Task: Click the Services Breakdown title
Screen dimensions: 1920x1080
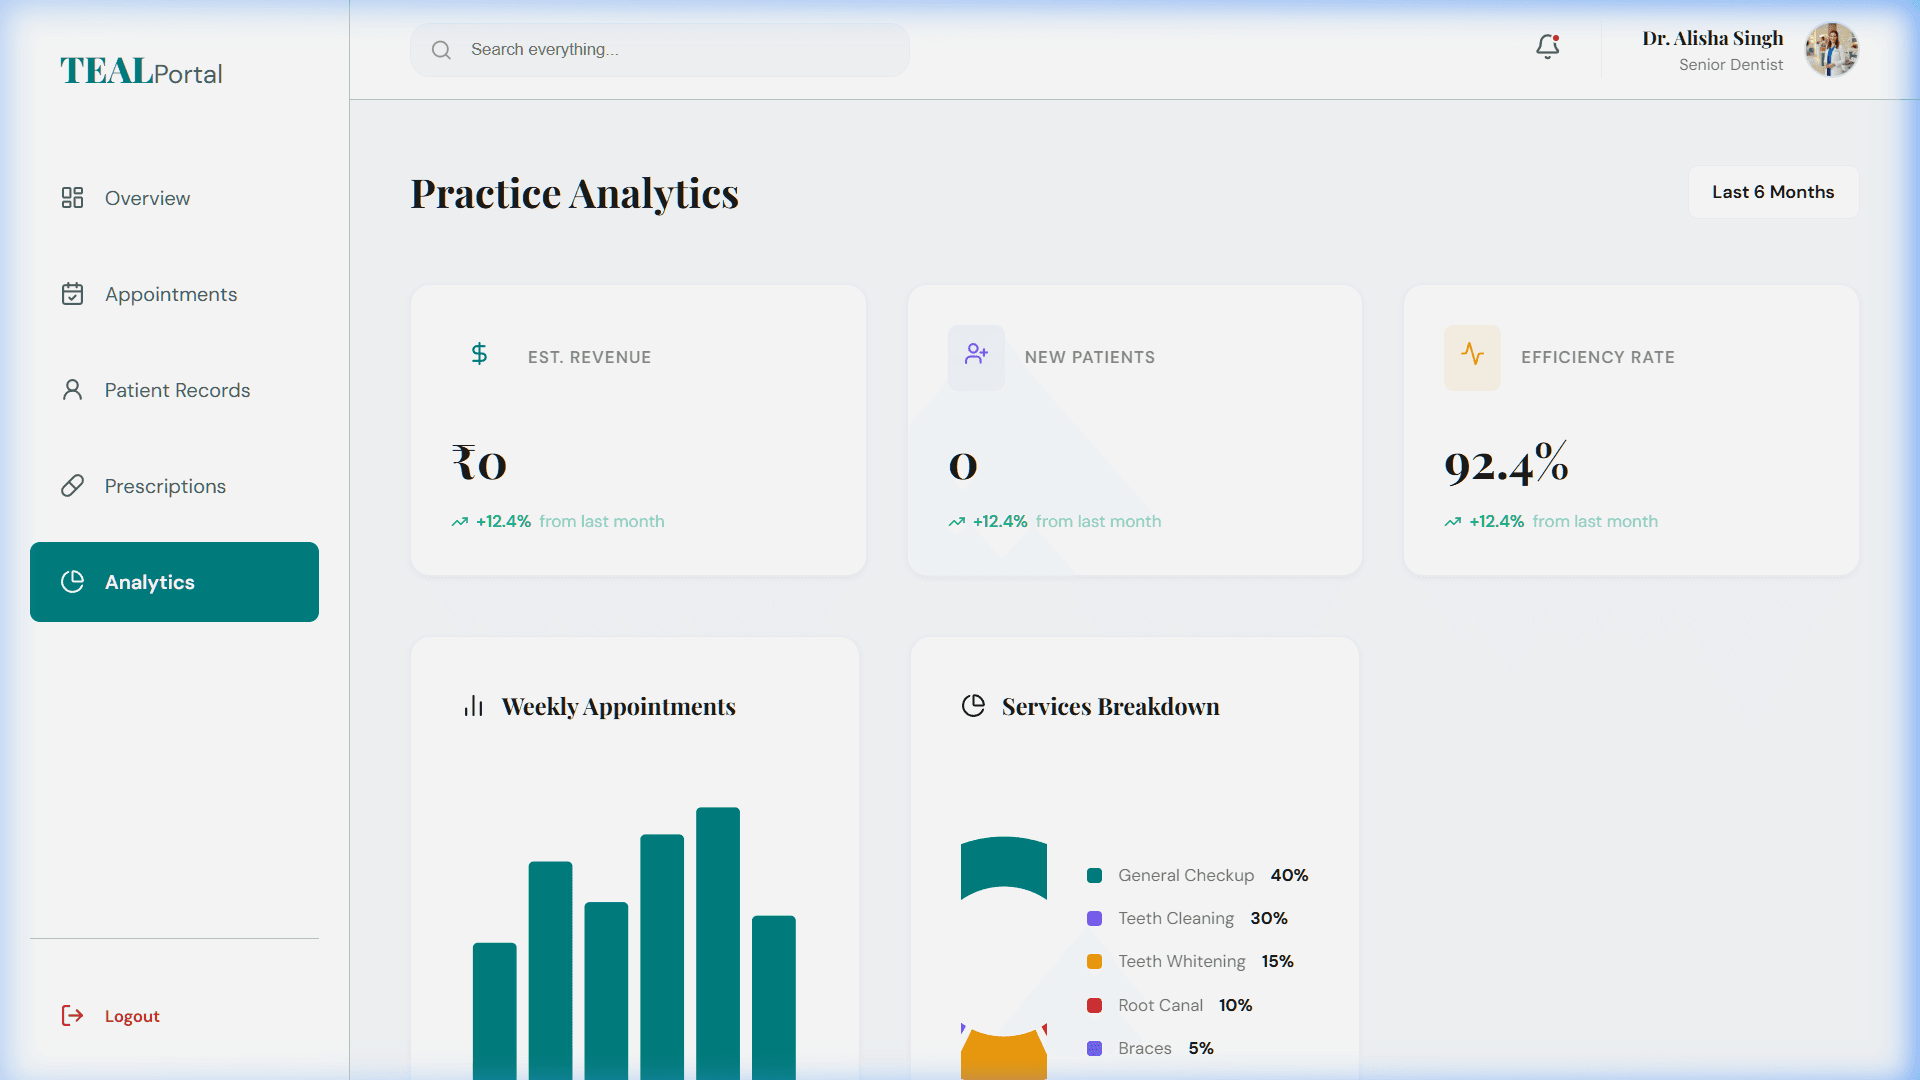Action: click(x=1111, y=707)
